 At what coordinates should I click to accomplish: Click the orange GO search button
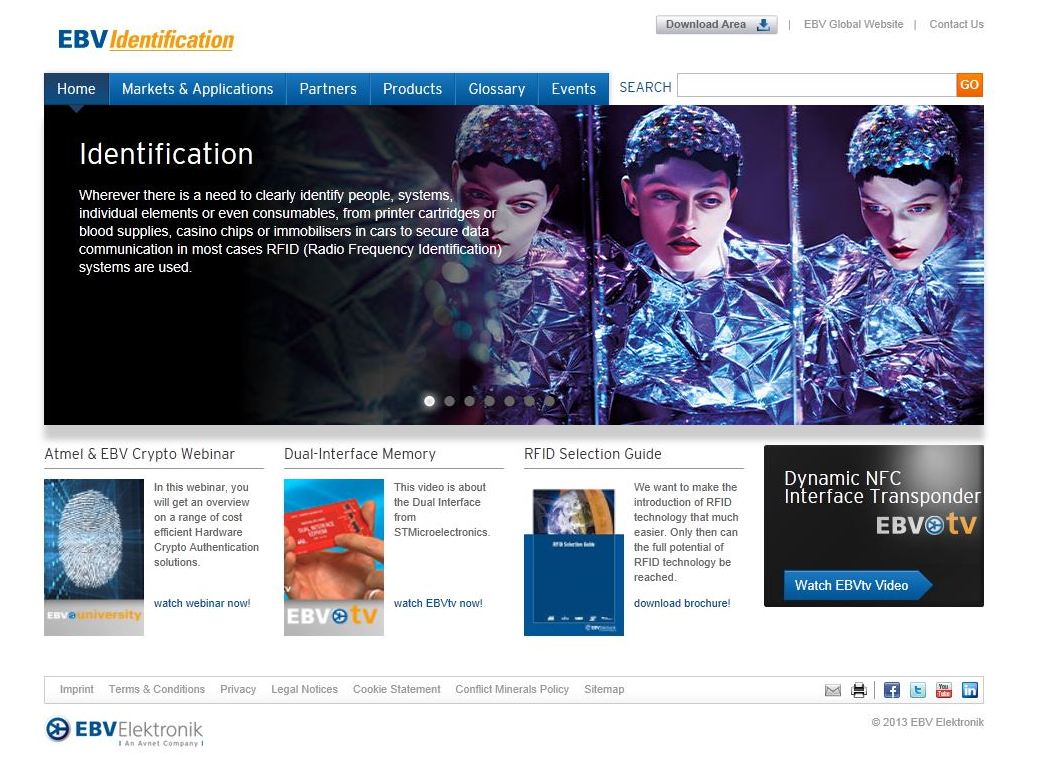coord(970,85)
